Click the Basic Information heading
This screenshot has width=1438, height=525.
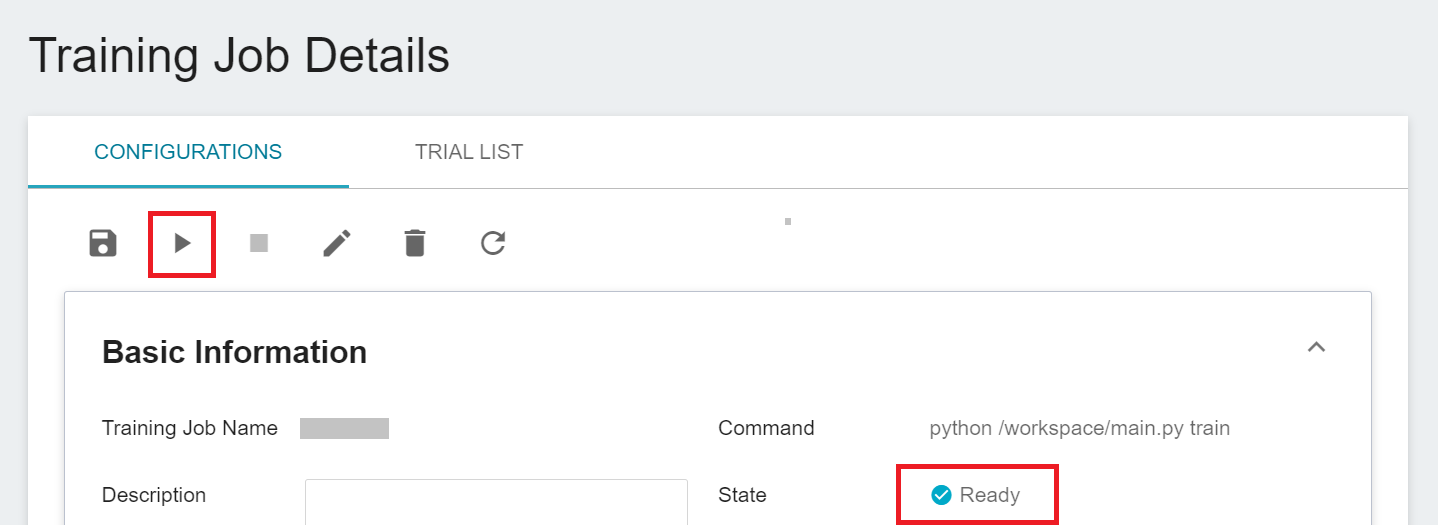(x=235, y=352)
